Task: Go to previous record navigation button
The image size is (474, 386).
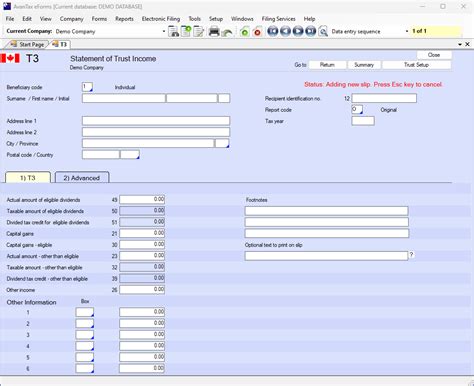Action: tap(285, 31)
